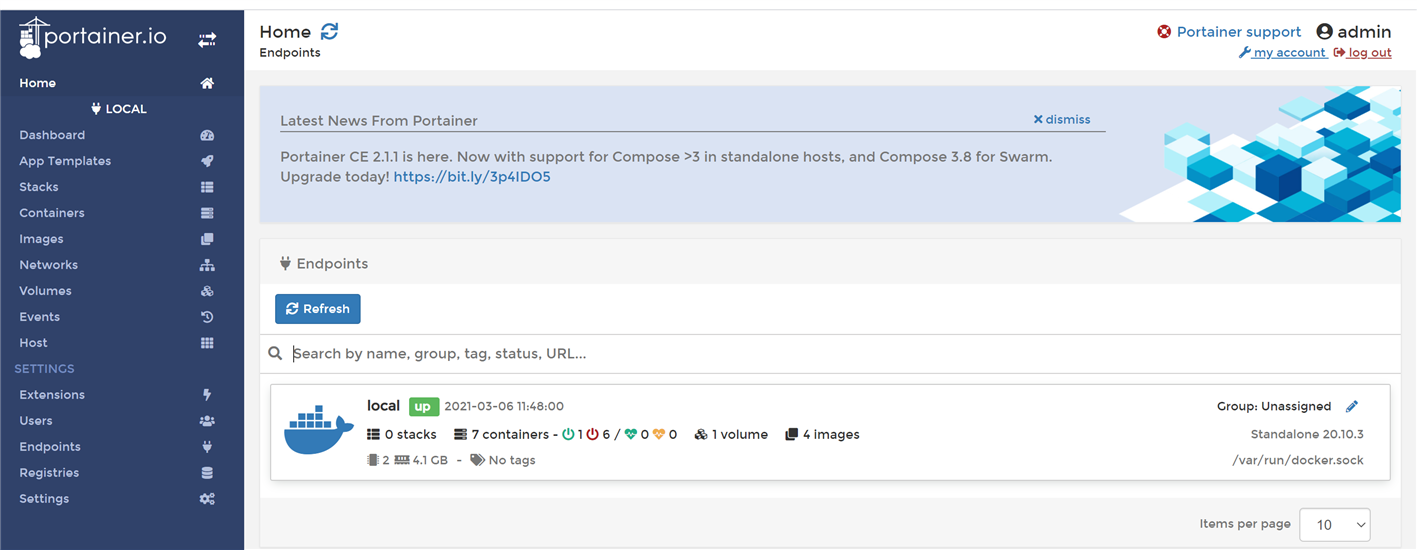Open the Users menu item
This screenshot has width=1417, height=550.
[x=36, y=421]
